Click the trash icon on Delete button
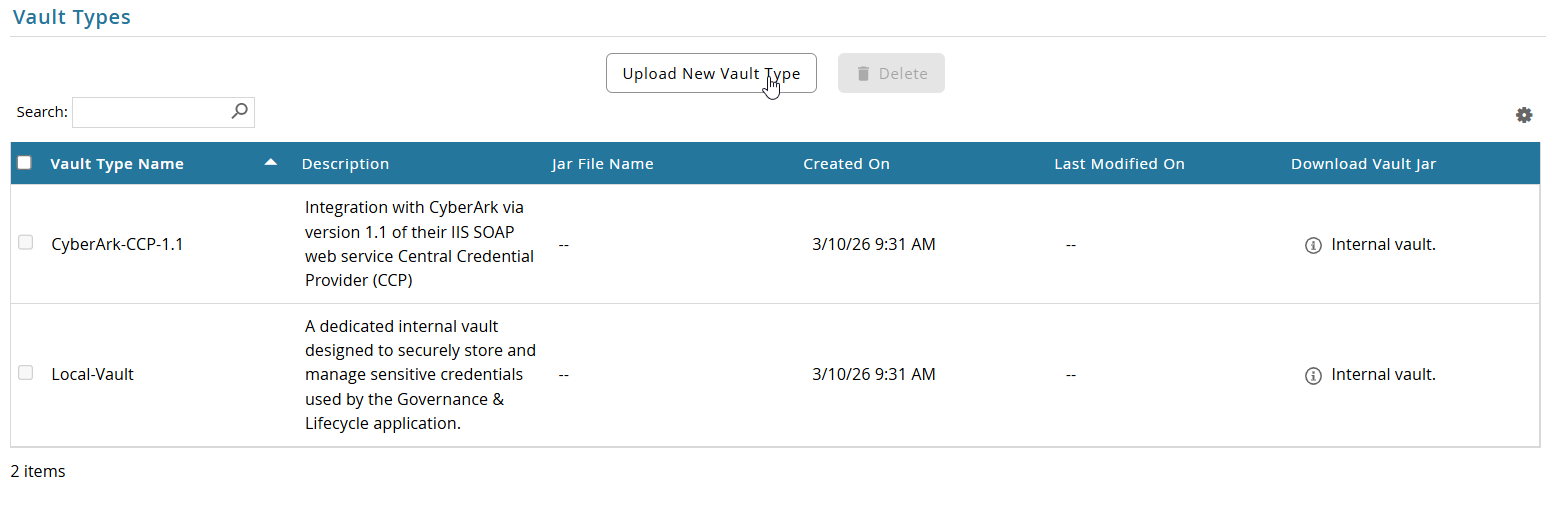This screenshot has width=1557, height=517. pyautogui.click(x=863, y=73)
